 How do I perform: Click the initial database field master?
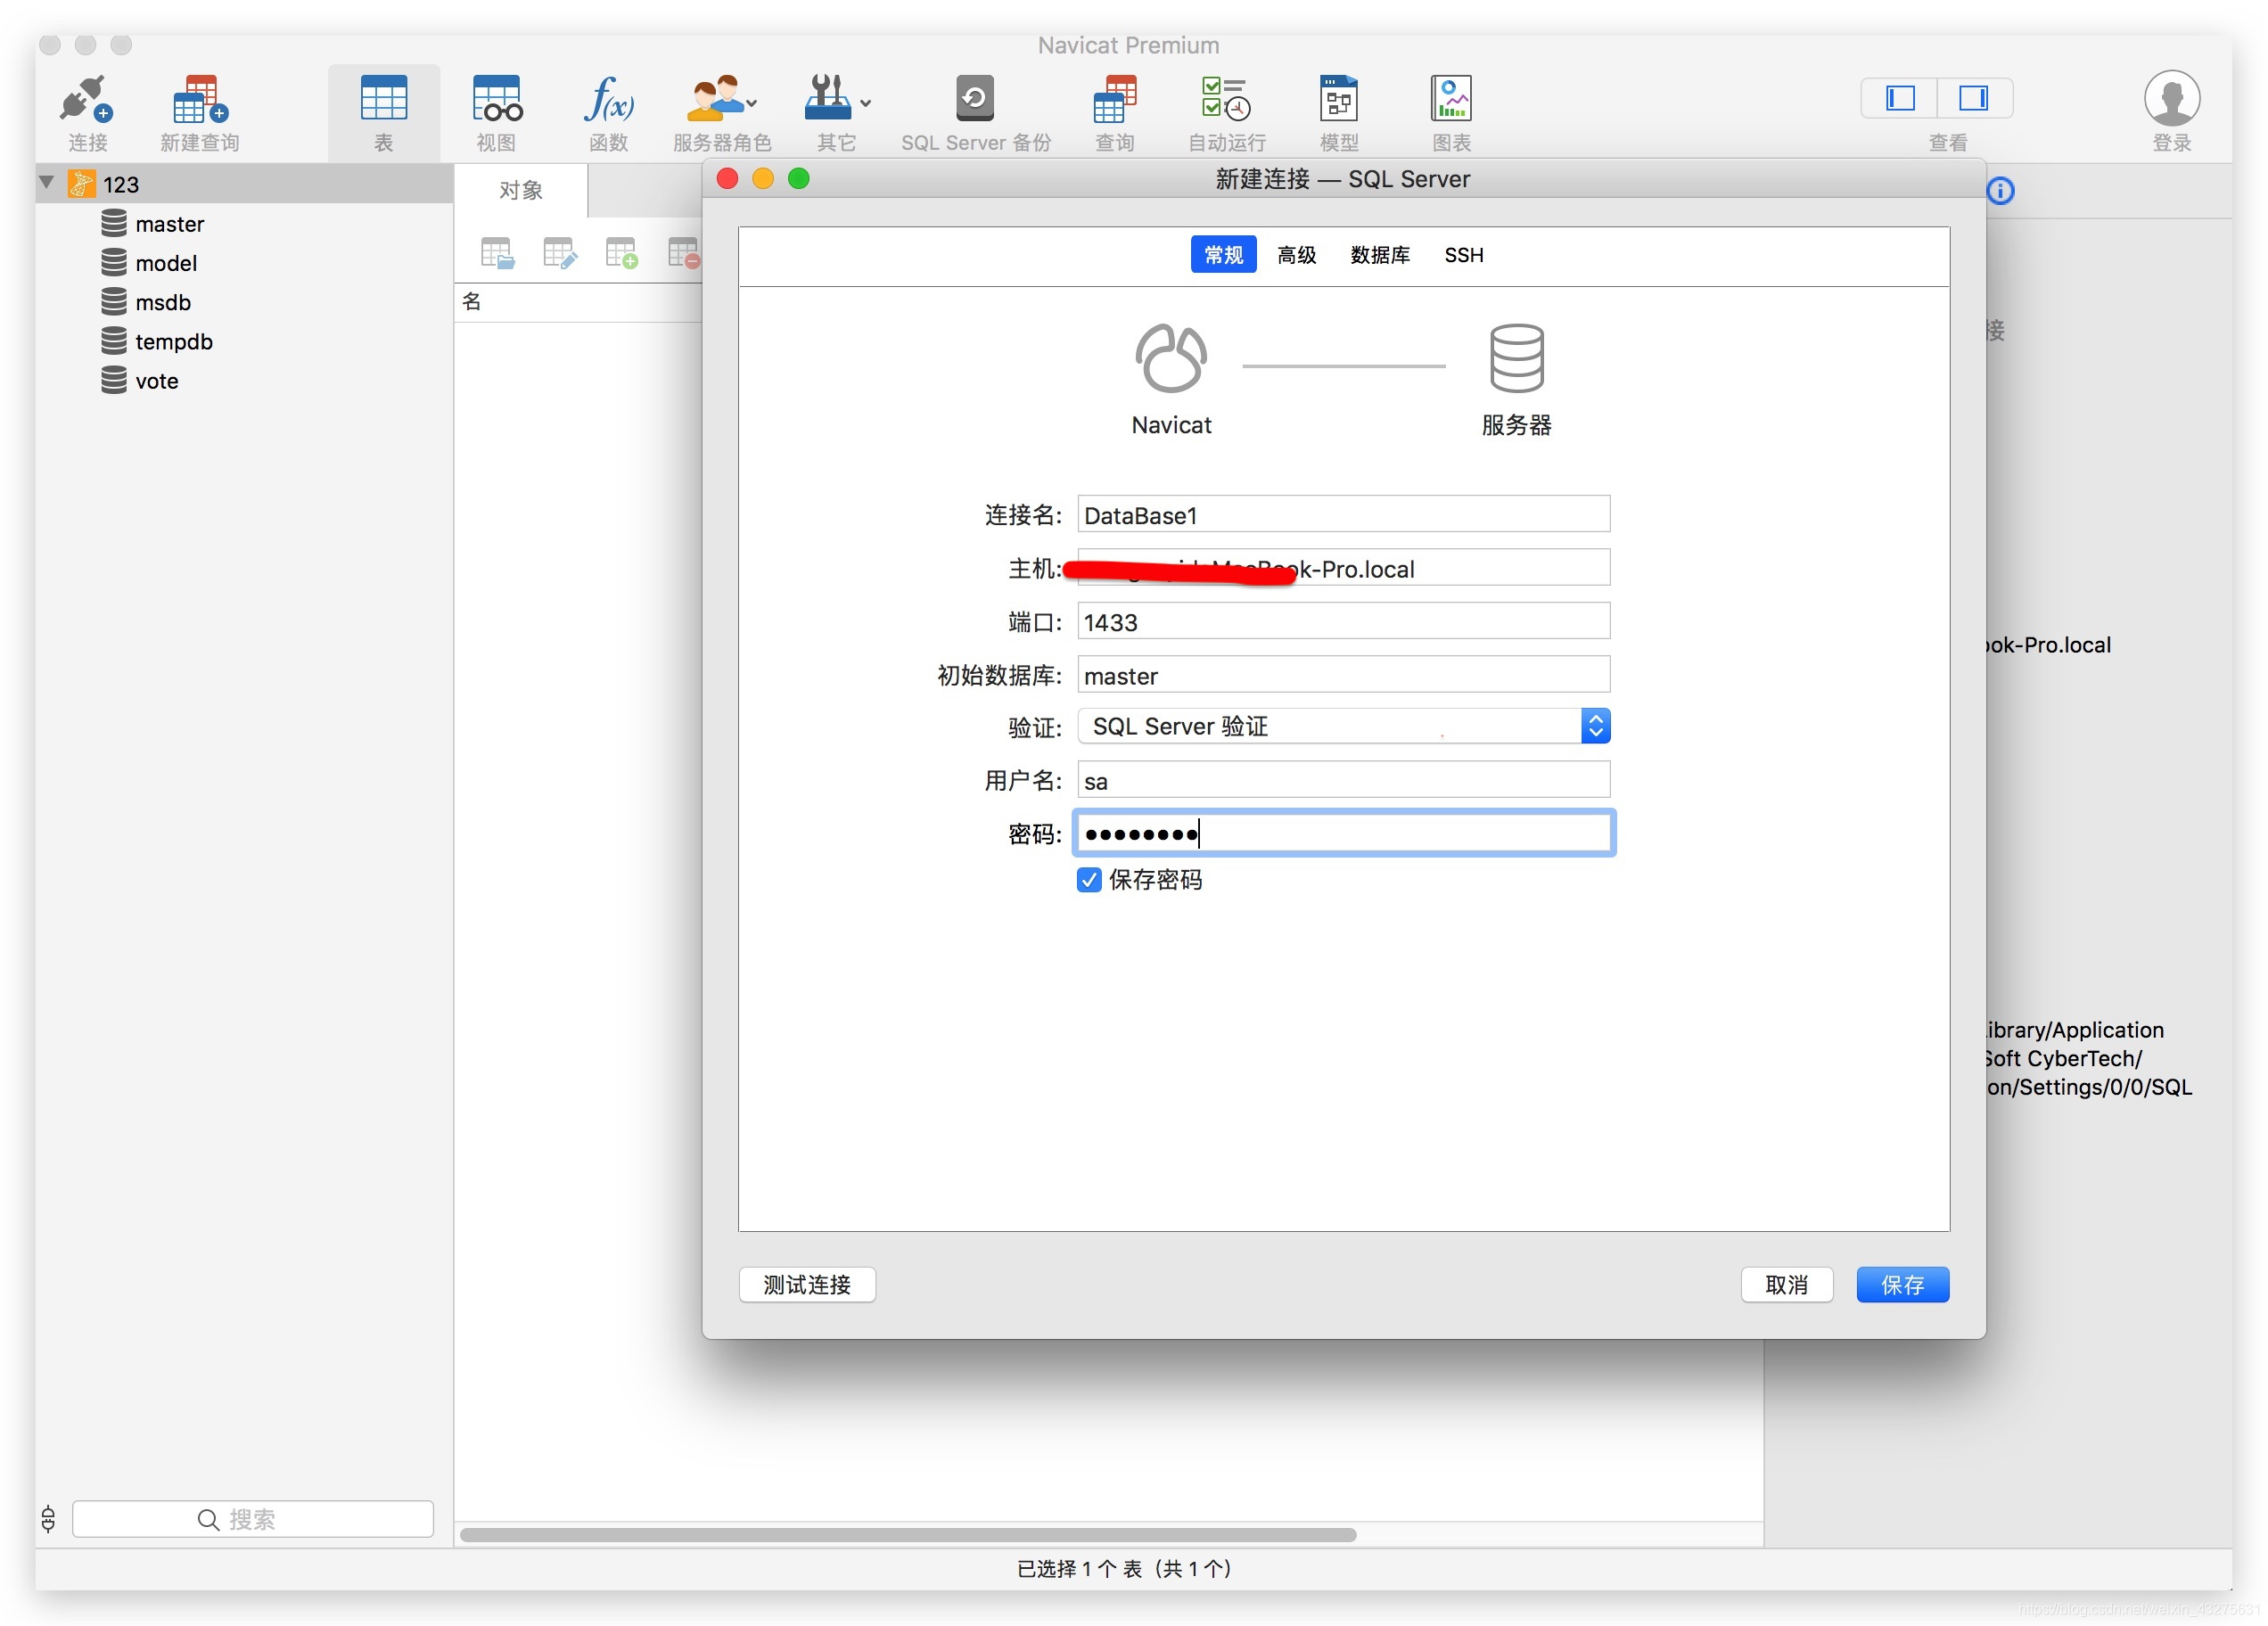tap(1343, 675)
